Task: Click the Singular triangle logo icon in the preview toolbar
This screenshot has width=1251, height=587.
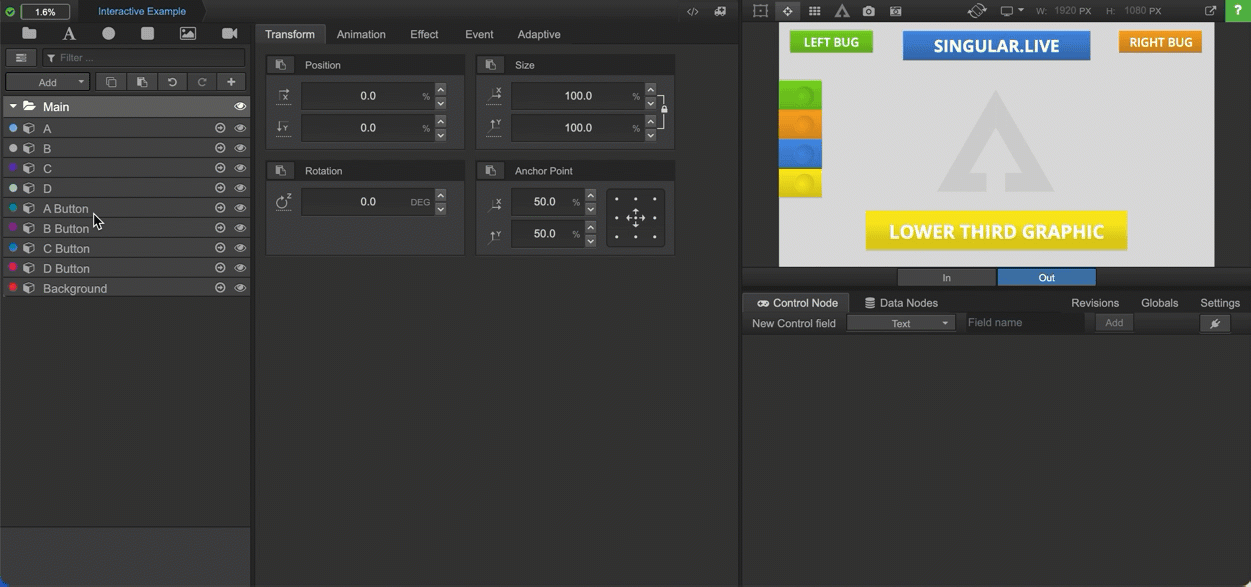Action: tap(842, 11)
